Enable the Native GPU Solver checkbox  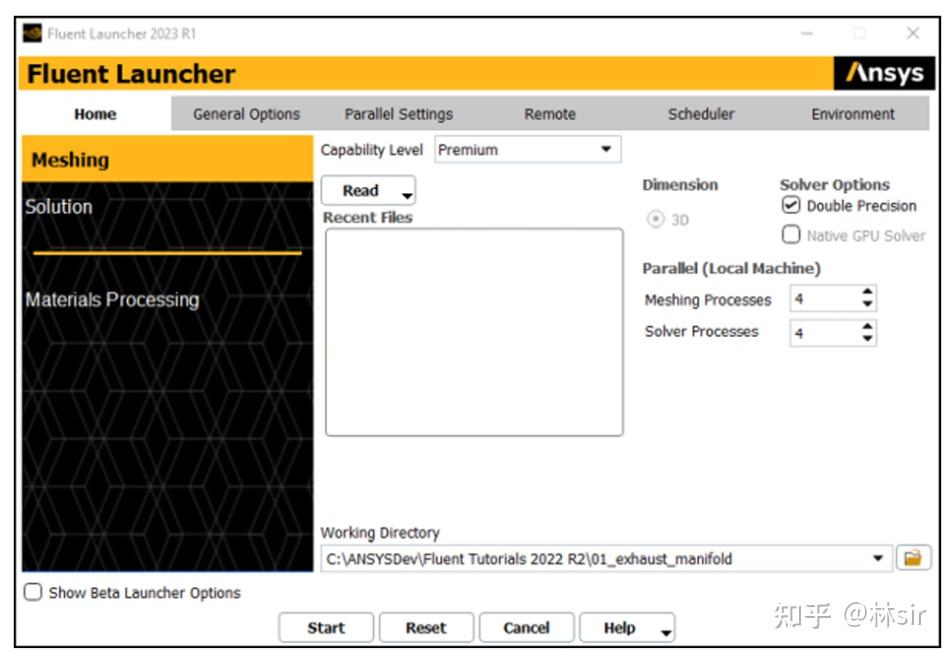[791, 234]
